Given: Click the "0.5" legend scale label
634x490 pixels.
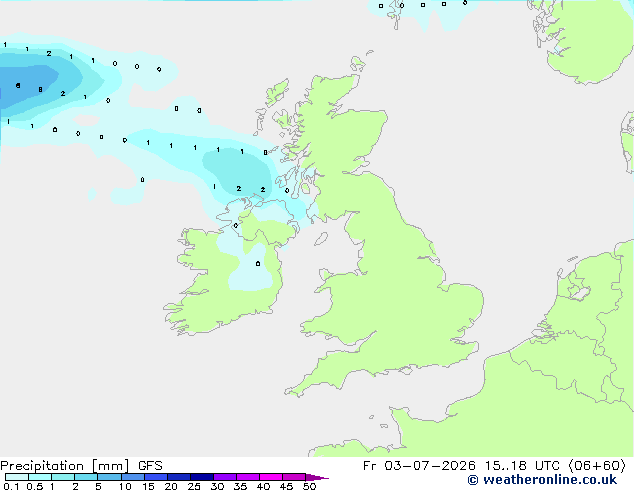Looking at the screenshot, I should (35, 486).
